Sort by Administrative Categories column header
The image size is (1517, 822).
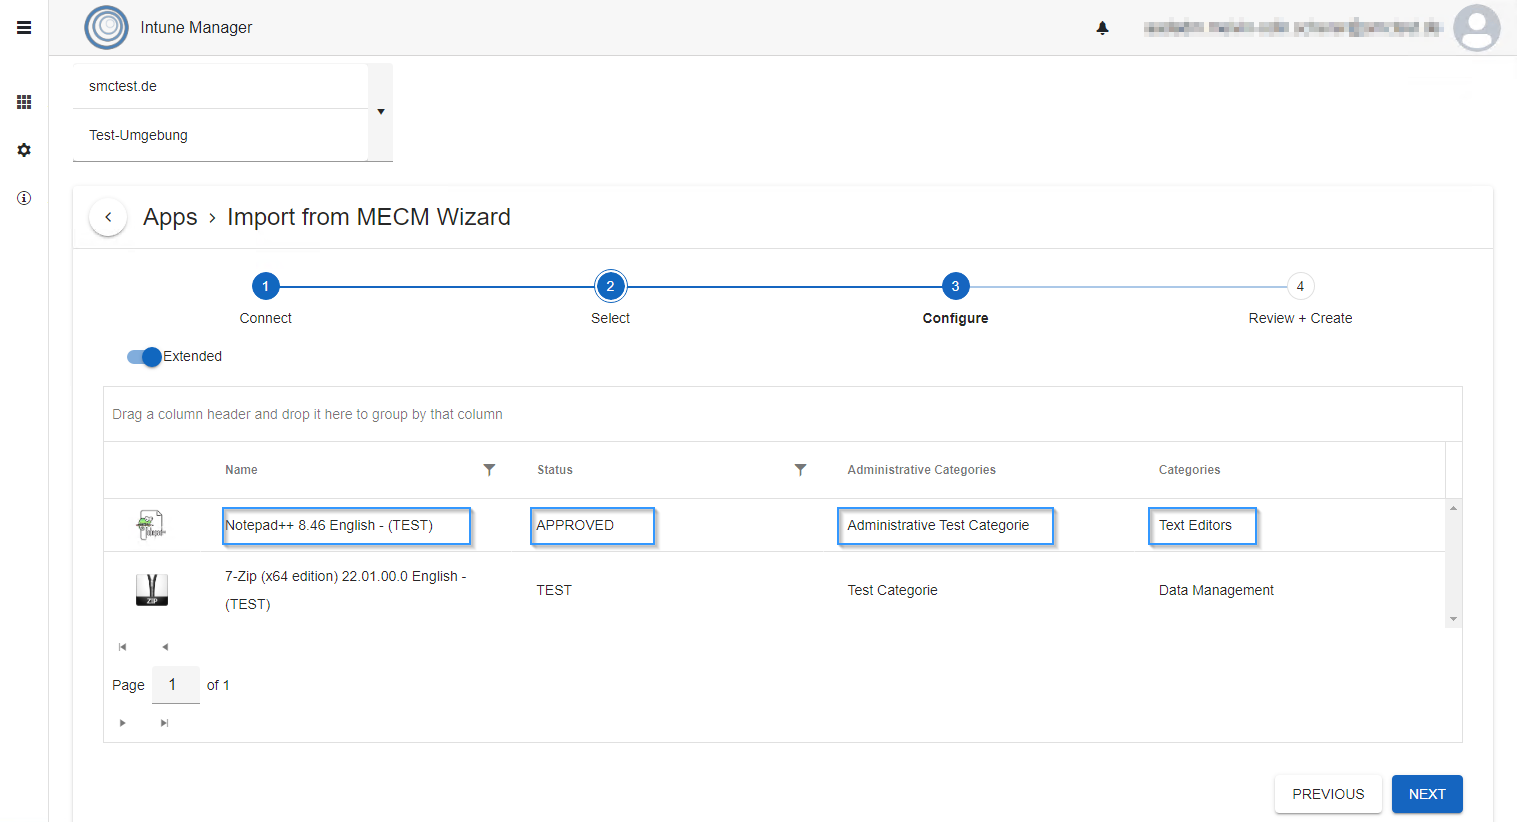(921, 470)
